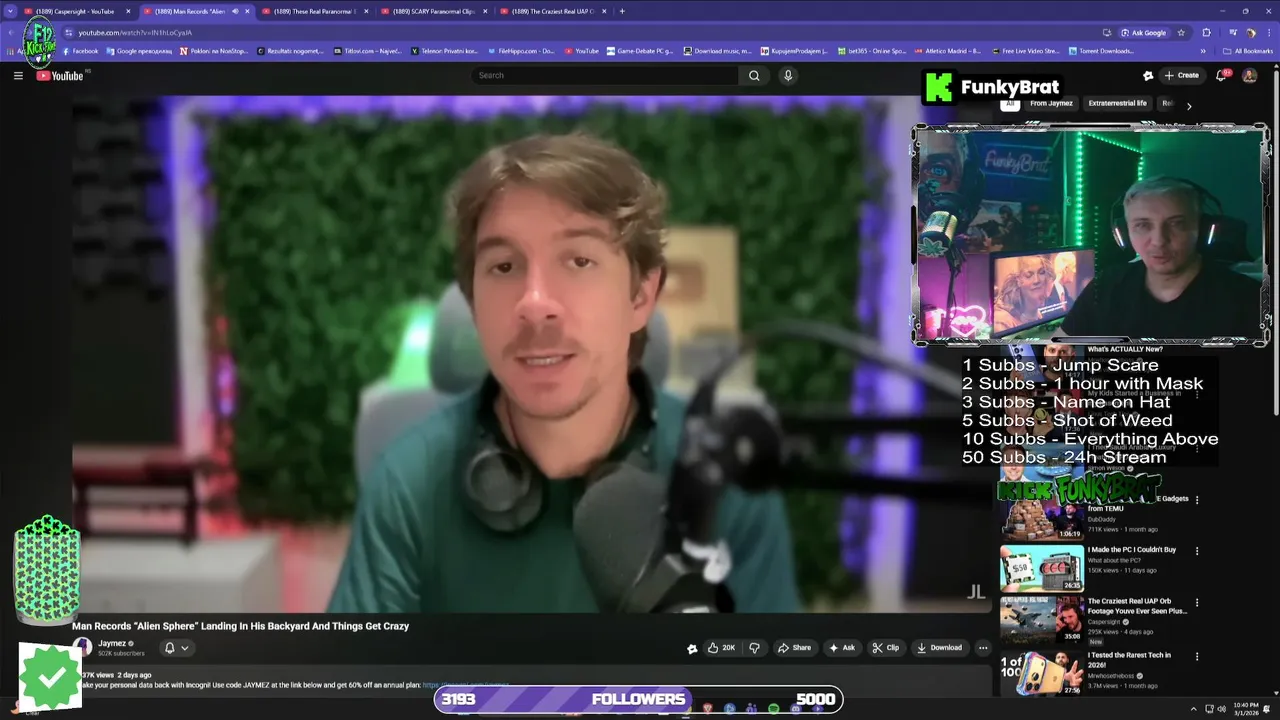This screenshot has width=1280, height=720.
Task: Open the YouTube guide hamburger menu
Action: (x=18, y=75)
